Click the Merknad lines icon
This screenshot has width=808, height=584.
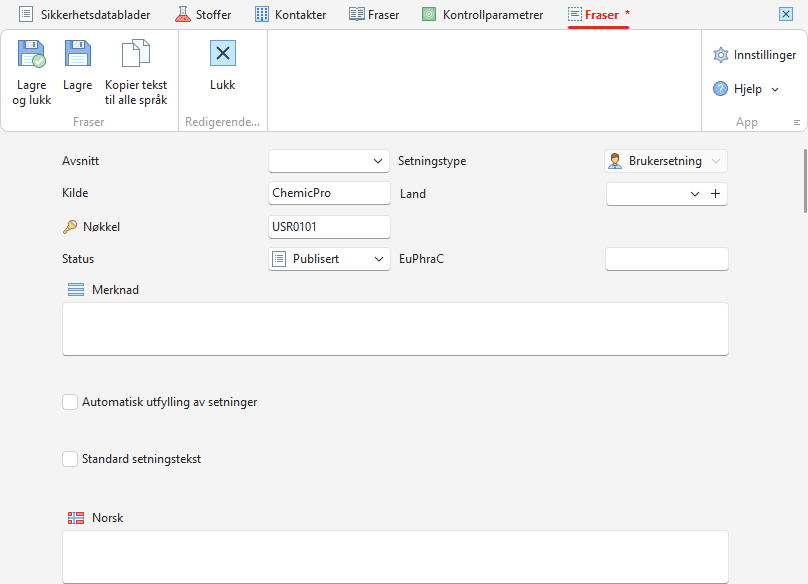click(x=76, y=290)
